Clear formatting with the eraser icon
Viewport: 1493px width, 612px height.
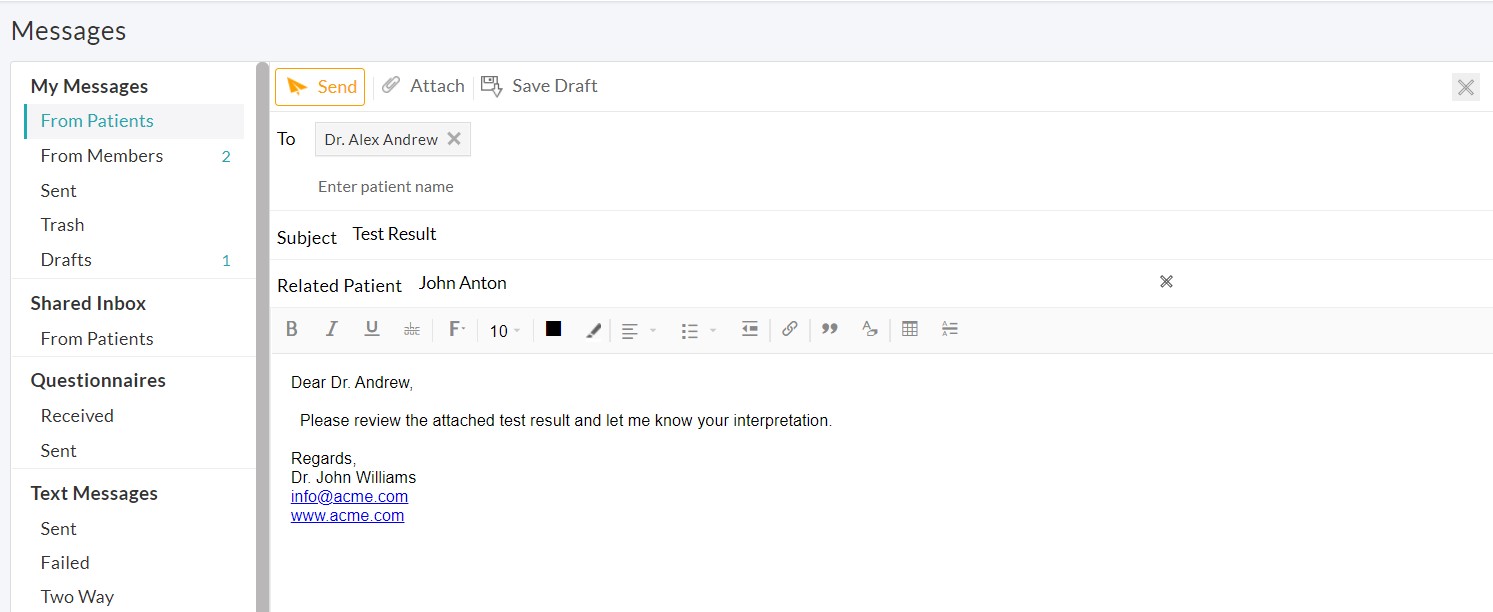(x=869, y=328)
